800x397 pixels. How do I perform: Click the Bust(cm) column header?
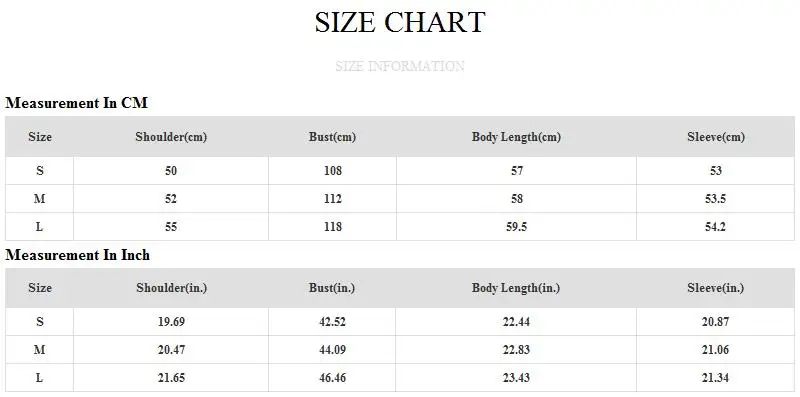click(x=332, y=137)
